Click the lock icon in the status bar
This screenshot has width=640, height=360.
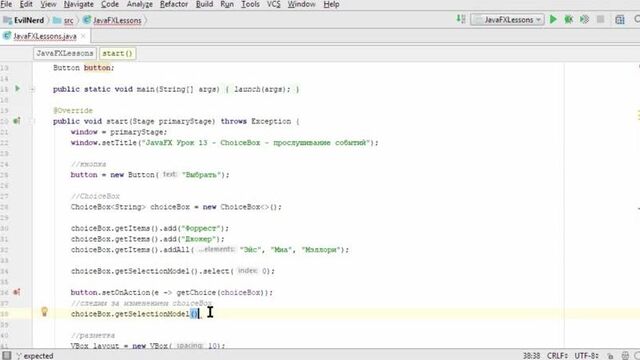[x=610, y=356]
